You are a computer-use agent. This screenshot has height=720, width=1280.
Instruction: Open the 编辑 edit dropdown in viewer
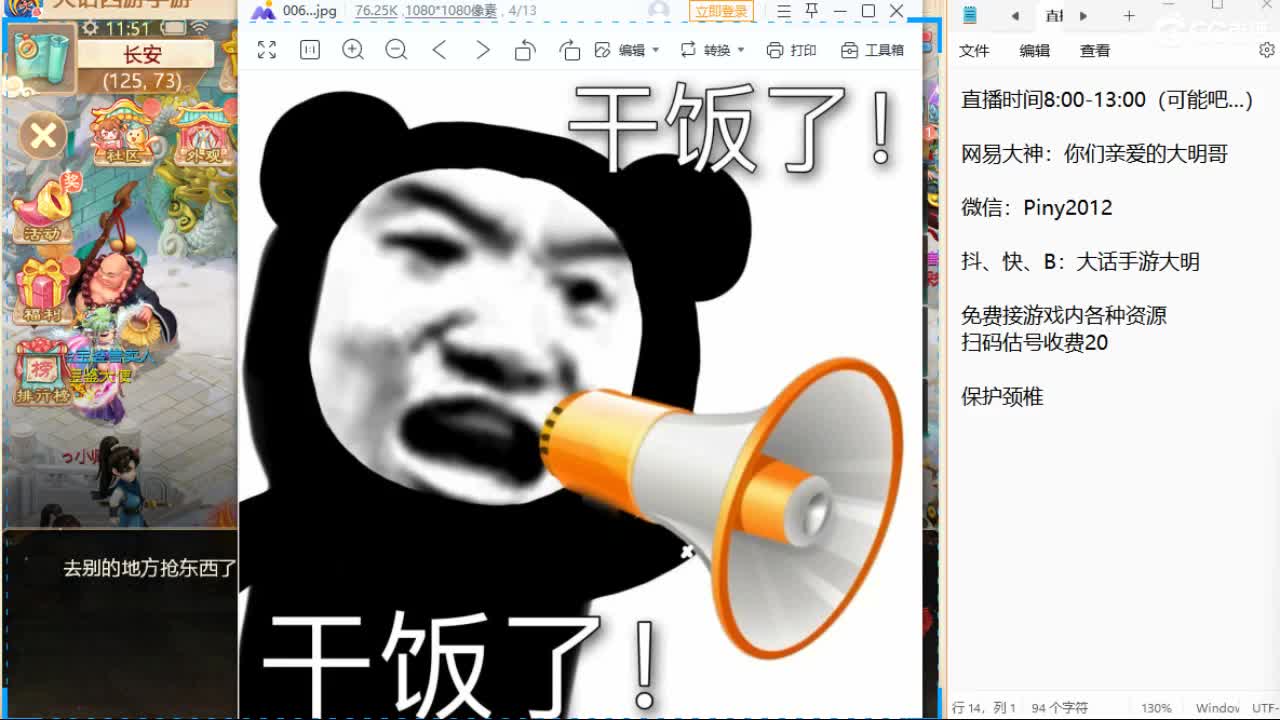tap(627, 50)
